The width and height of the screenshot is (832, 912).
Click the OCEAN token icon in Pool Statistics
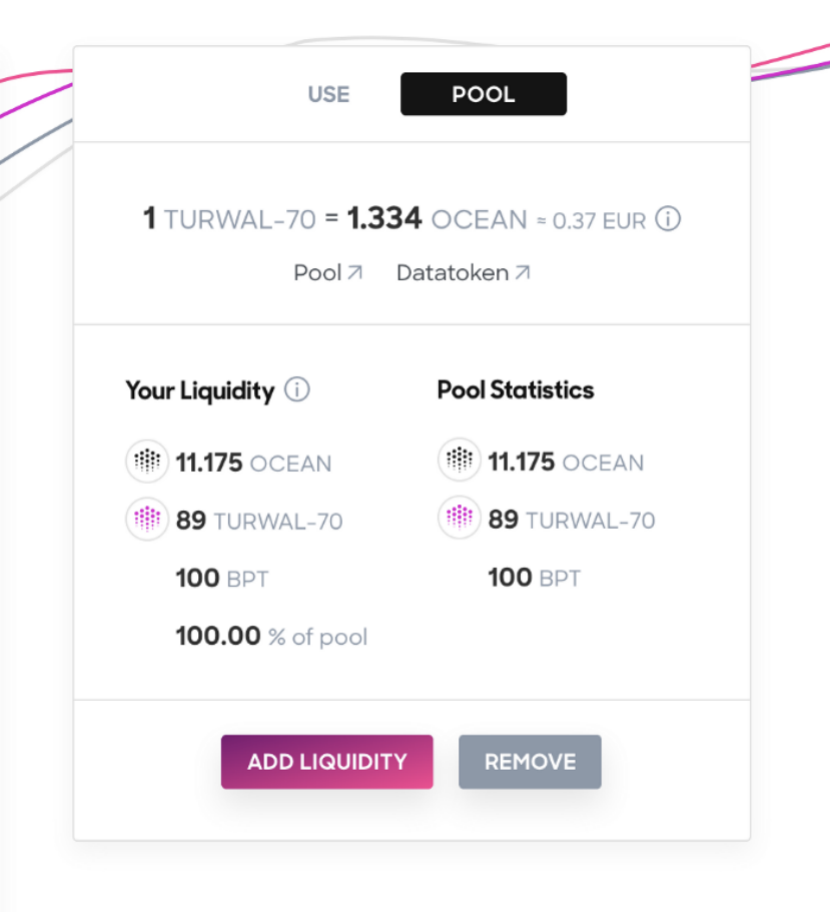459,461
